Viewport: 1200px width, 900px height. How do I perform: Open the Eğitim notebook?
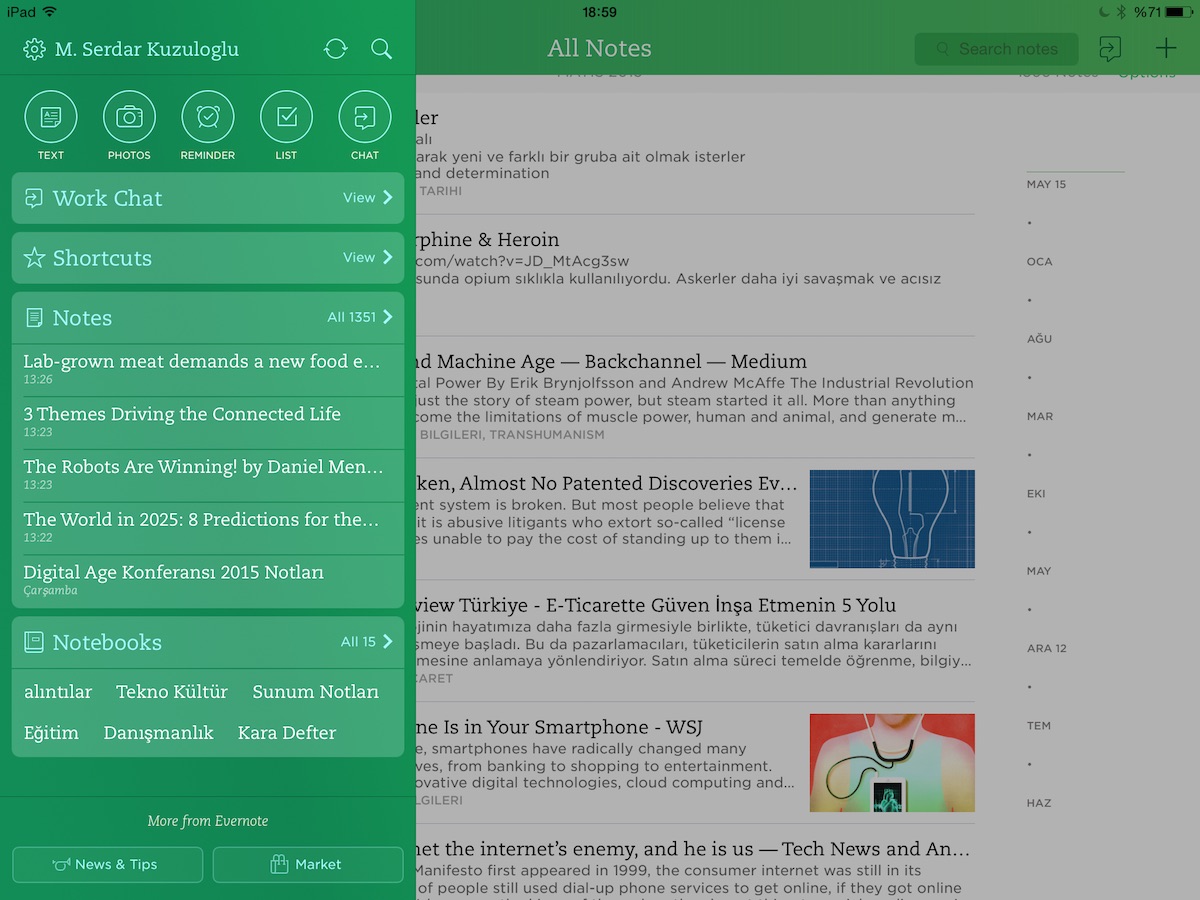click(51, 733)
